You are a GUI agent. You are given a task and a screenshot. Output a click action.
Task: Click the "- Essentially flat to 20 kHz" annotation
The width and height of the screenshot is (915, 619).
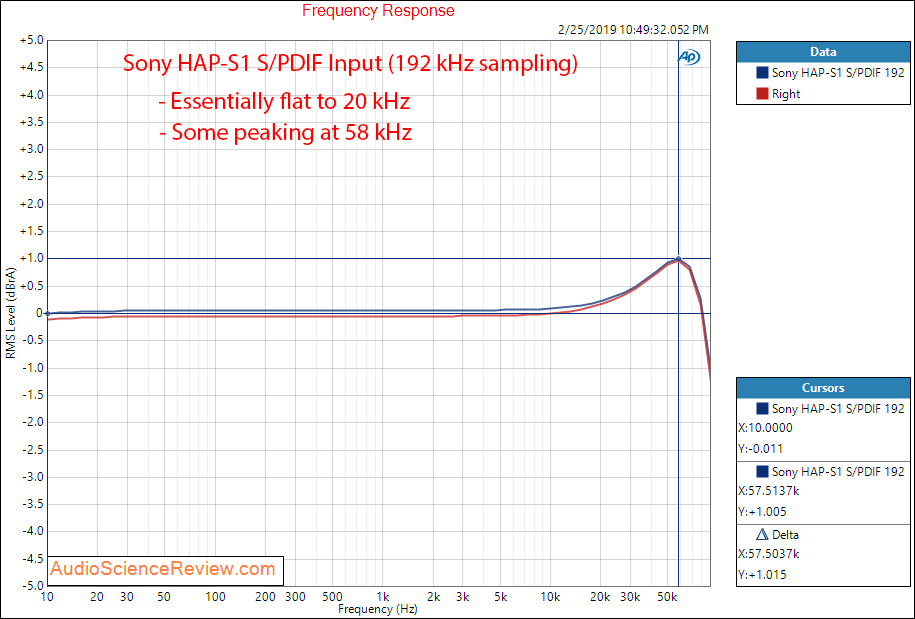(285, 102)
